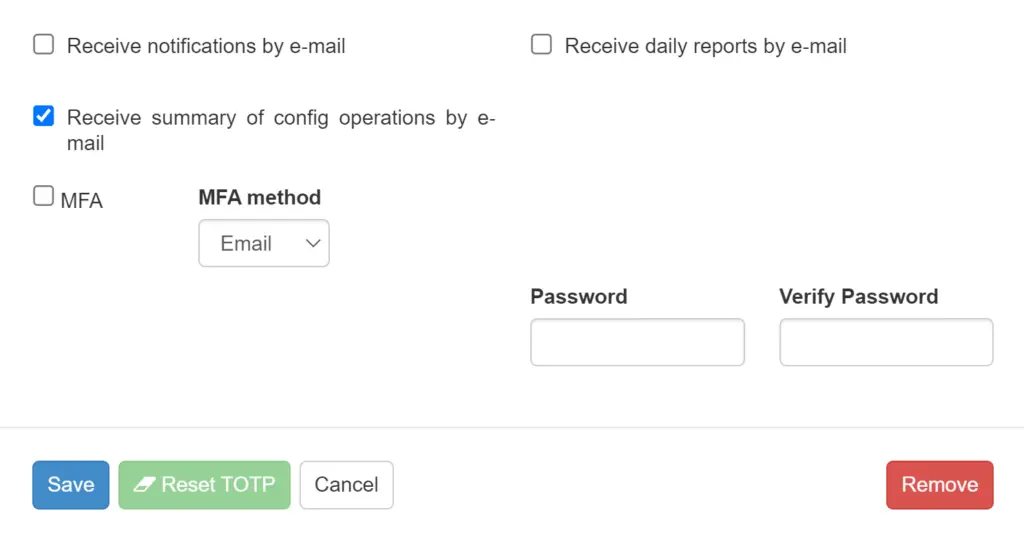Uncheck Receive summary of config operations
The image size is (1024, 535).
pyautogui.click(x=44, y=116)
